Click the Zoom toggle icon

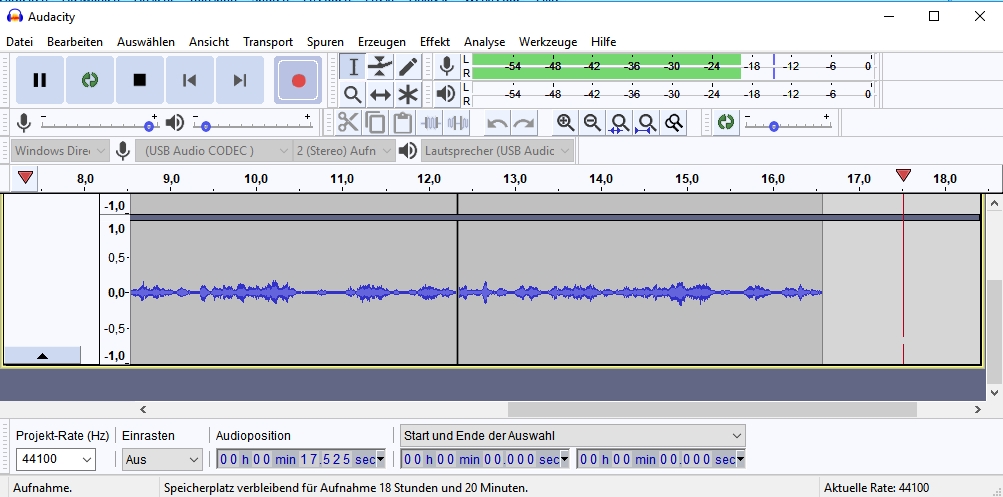coord(674,122)
